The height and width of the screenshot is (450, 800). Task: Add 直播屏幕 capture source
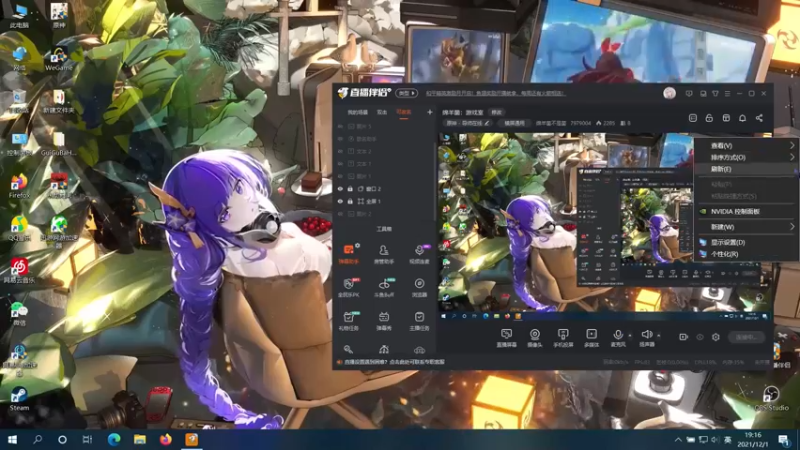click(507, 338)
